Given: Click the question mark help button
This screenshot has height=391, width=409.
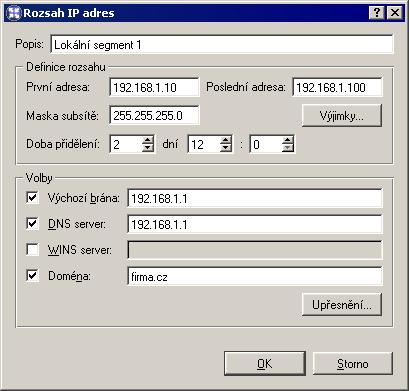Looking at the screenshot, I should (x=377, y=13).
